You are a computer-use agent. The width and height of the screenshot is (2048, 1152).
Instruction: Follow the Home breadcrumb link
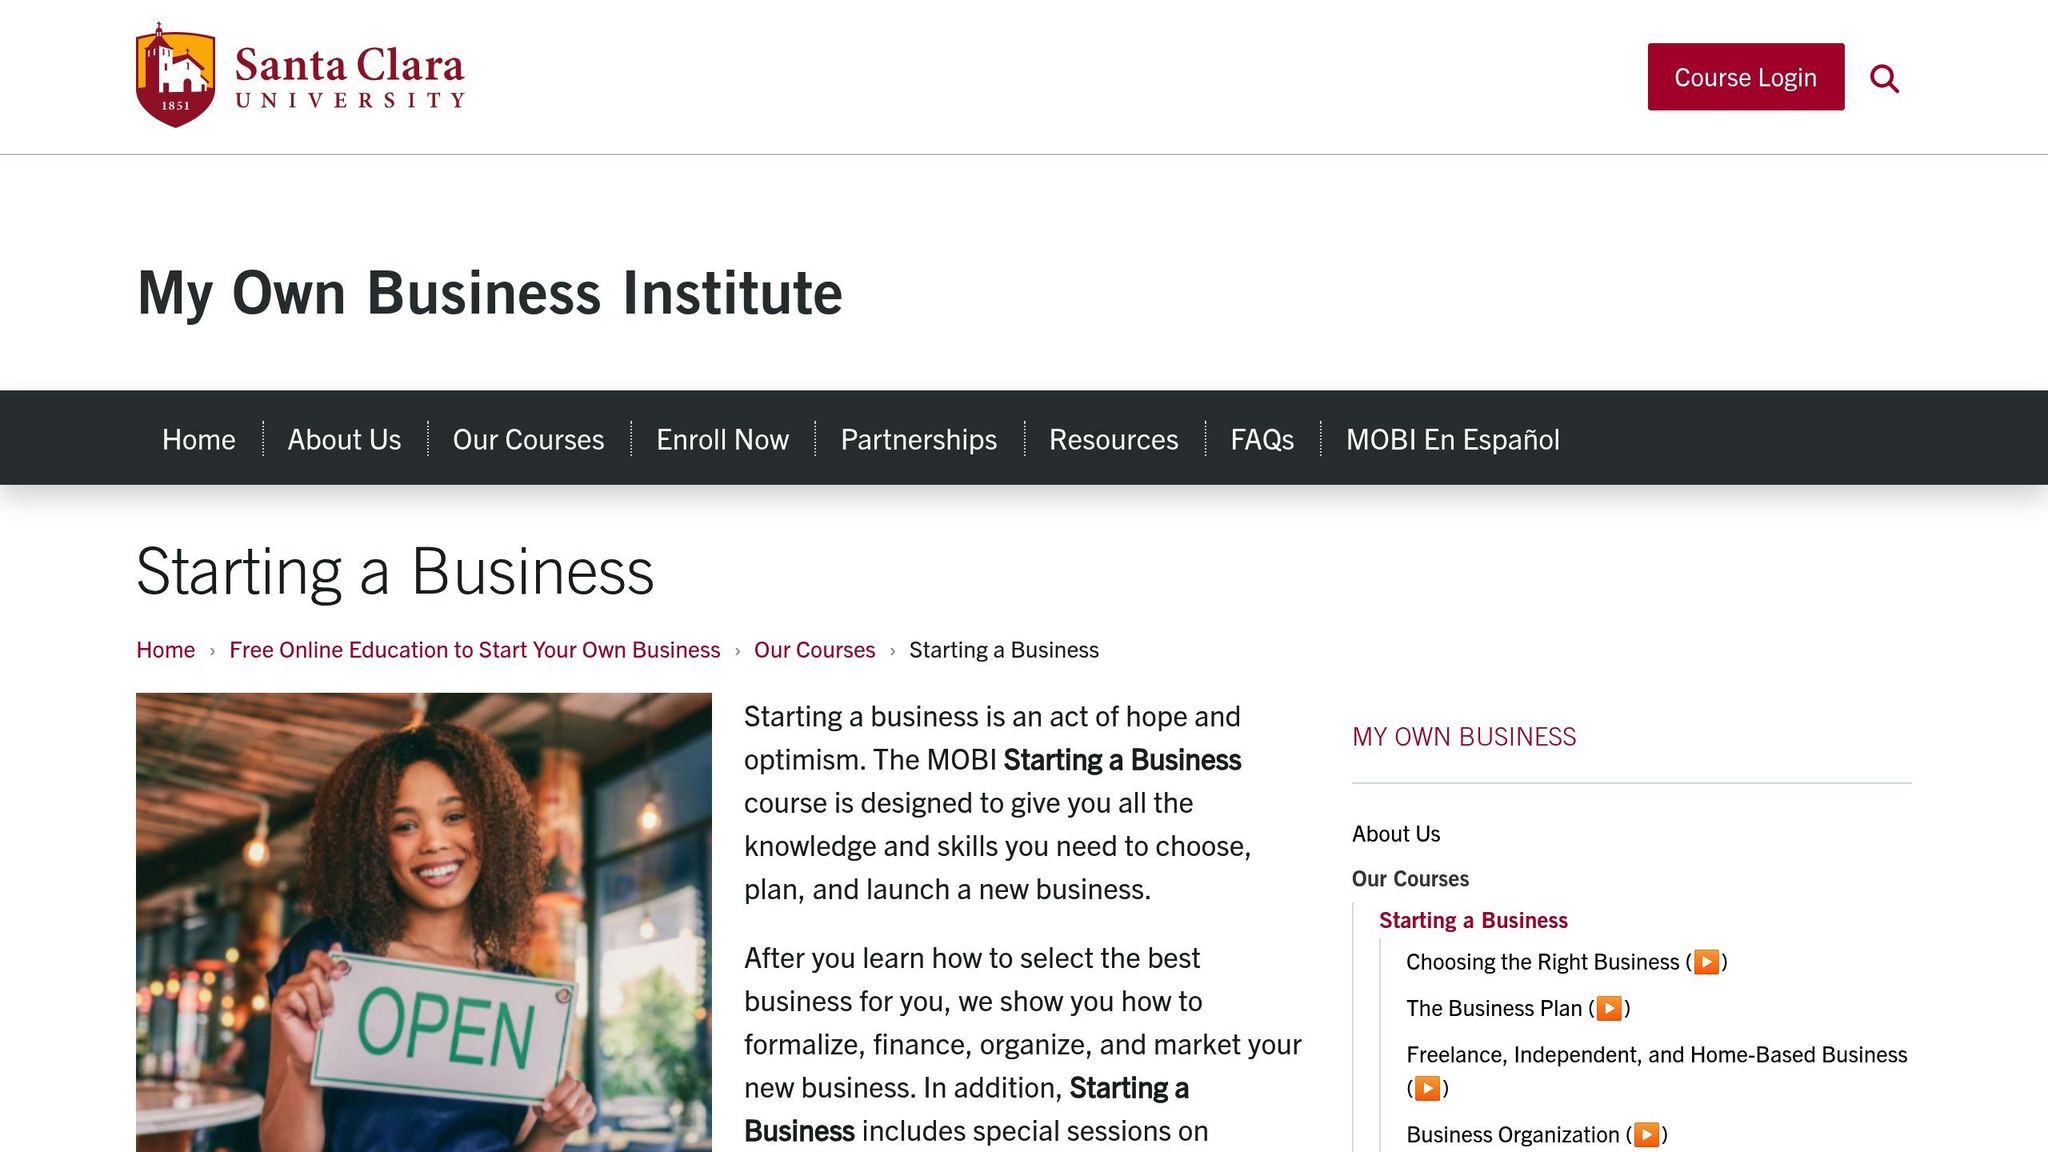coord(165,650)
